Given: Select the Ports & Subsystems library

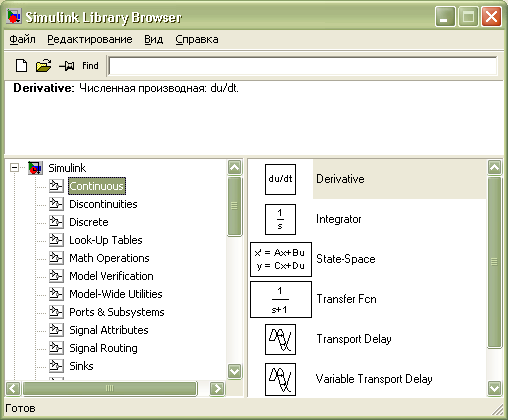Looking at the screenshot, I should click(x=117, y=312).
